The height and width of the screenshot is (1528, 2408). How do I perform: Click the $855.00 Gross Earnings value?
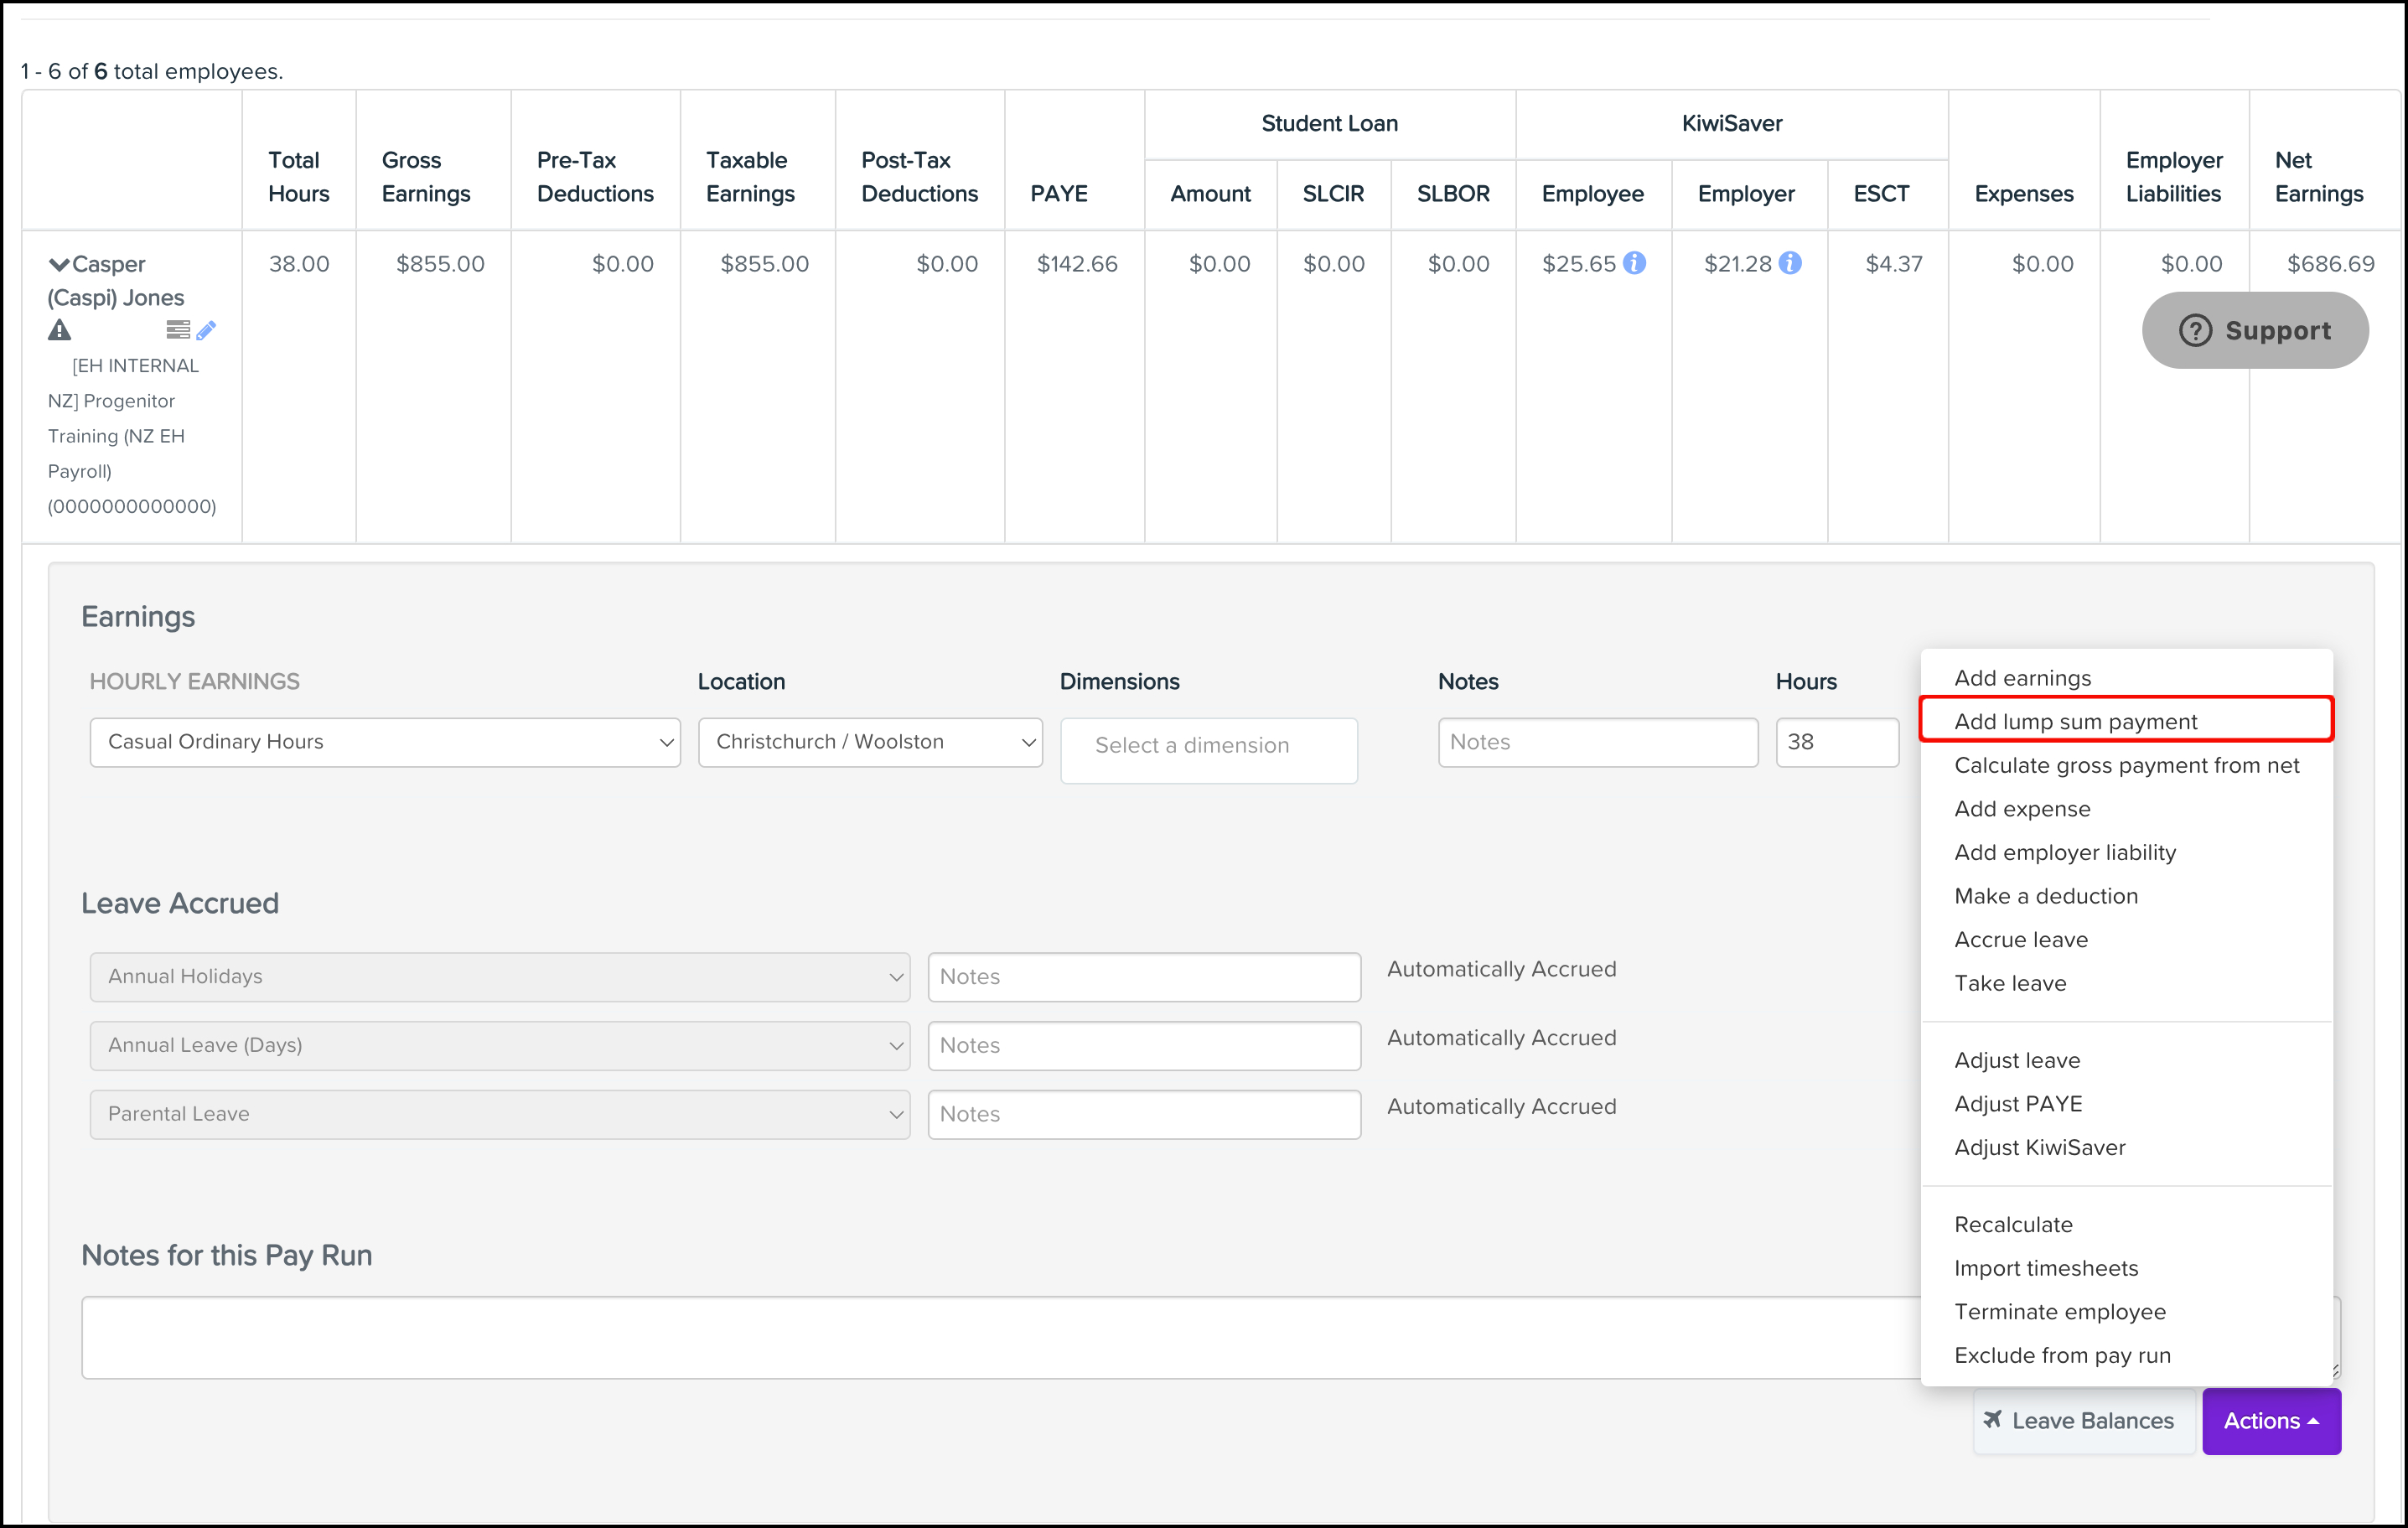click(440, 264)
